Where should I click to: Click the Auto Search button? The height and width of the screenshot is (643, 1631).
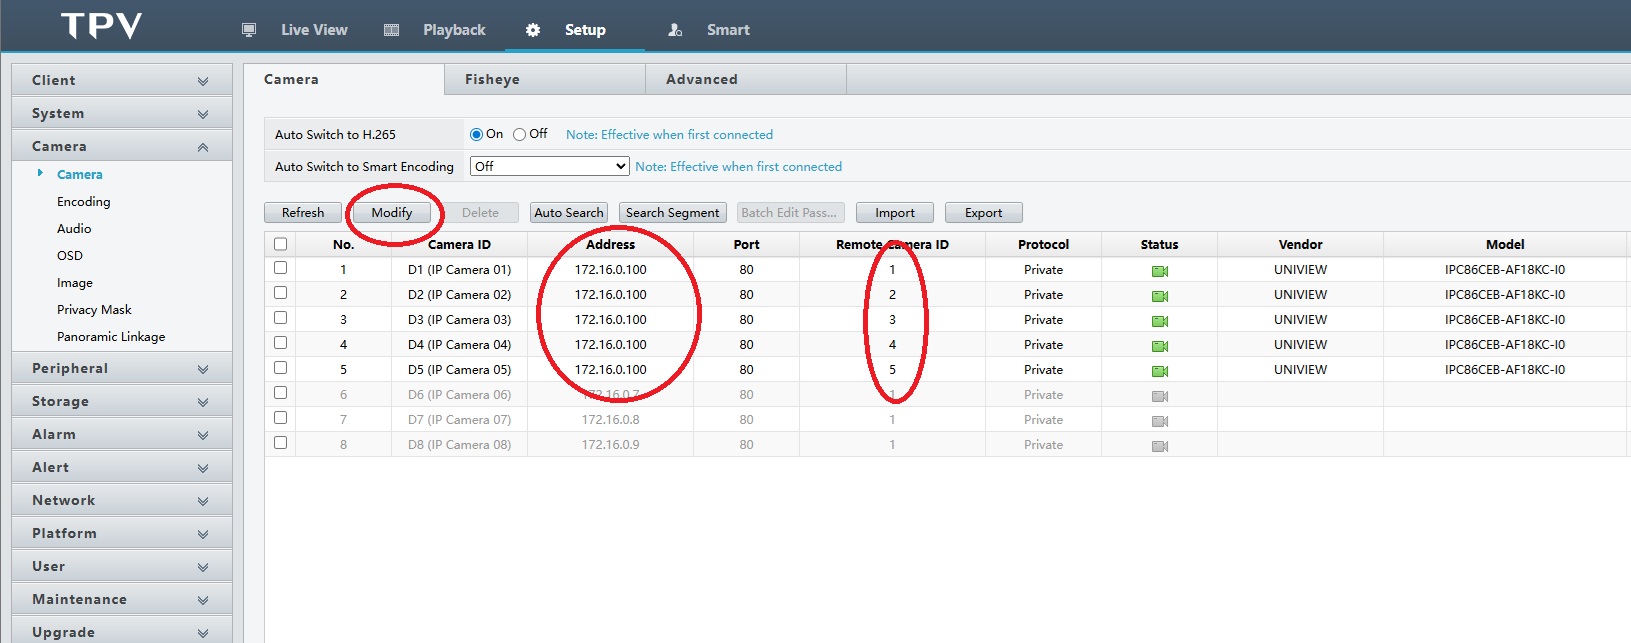[568, 213]
